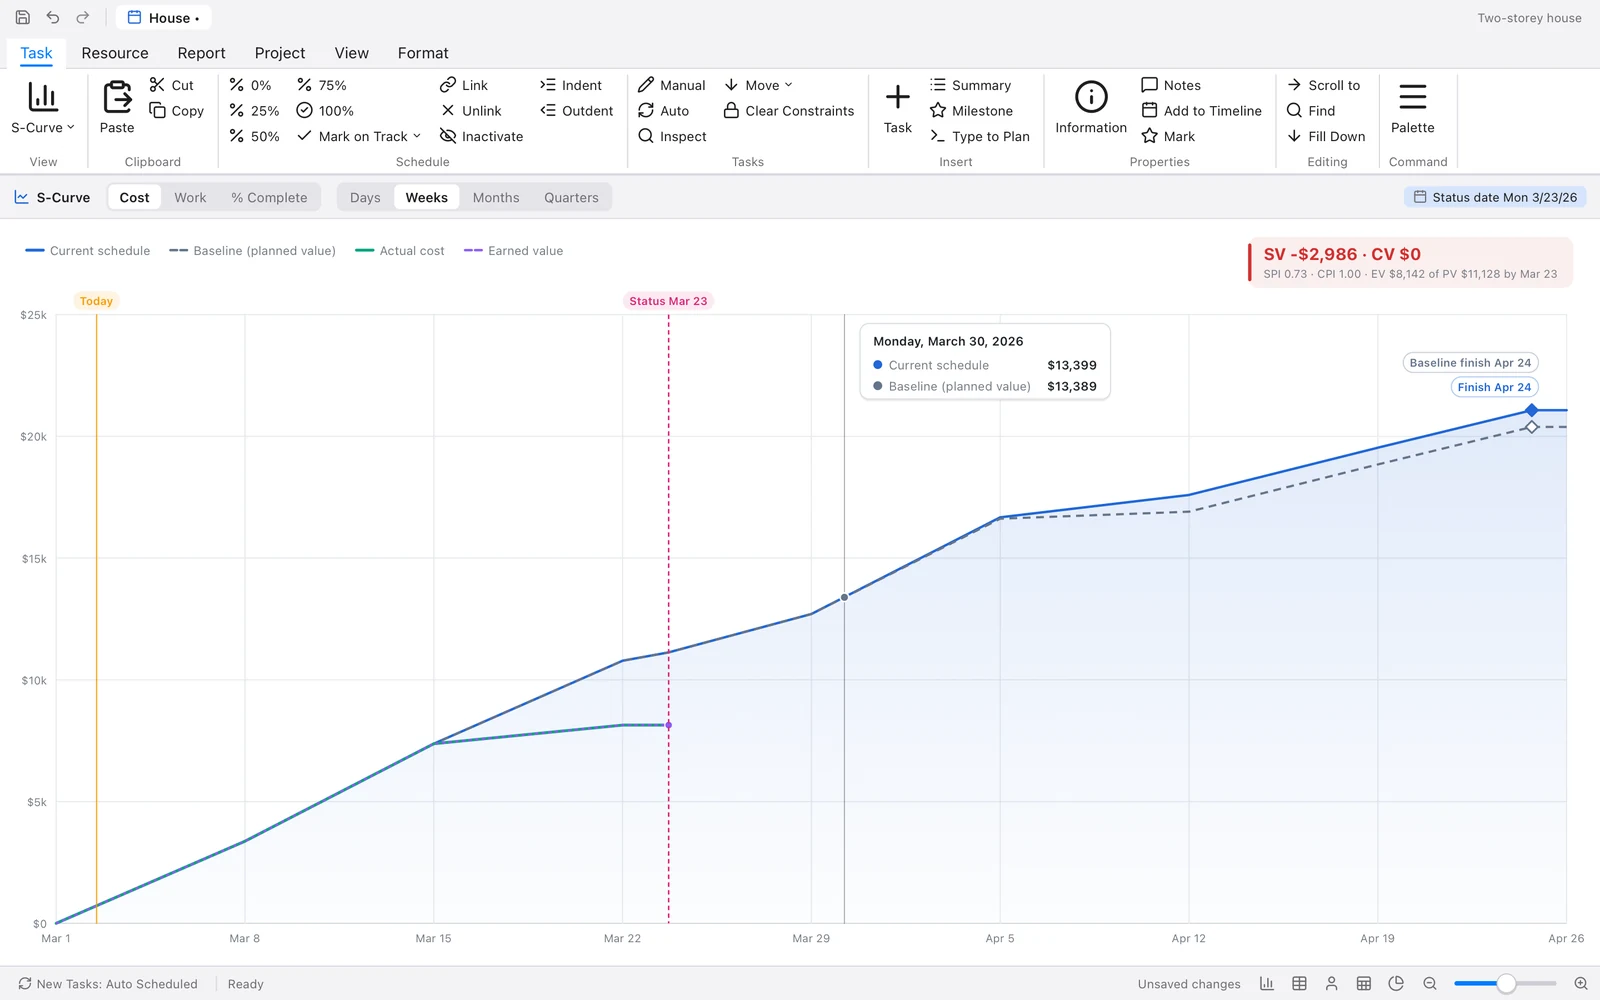Insert a Milestone
1600x1000 pixels.
pyautogui.click(x=971, y=111)
